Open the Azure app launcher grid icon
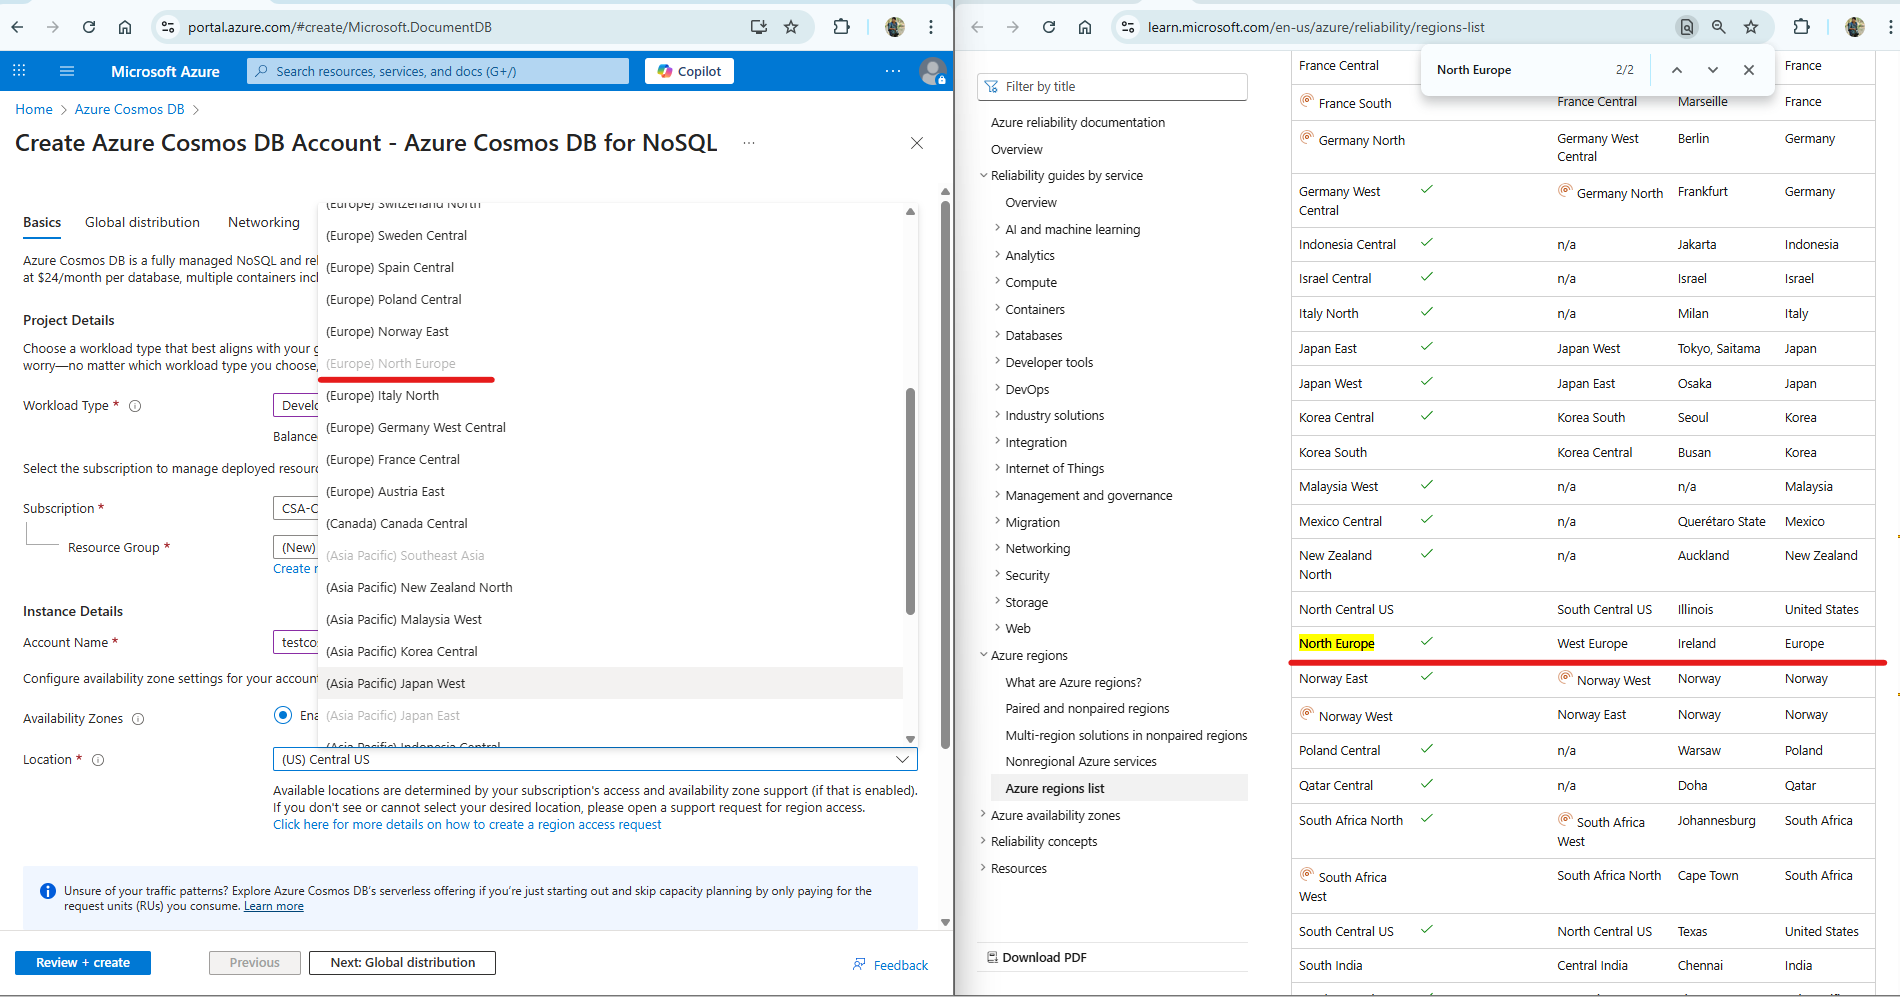This screenshot has width=1900, height=997. pyautogui.click(x=19, y=71)
